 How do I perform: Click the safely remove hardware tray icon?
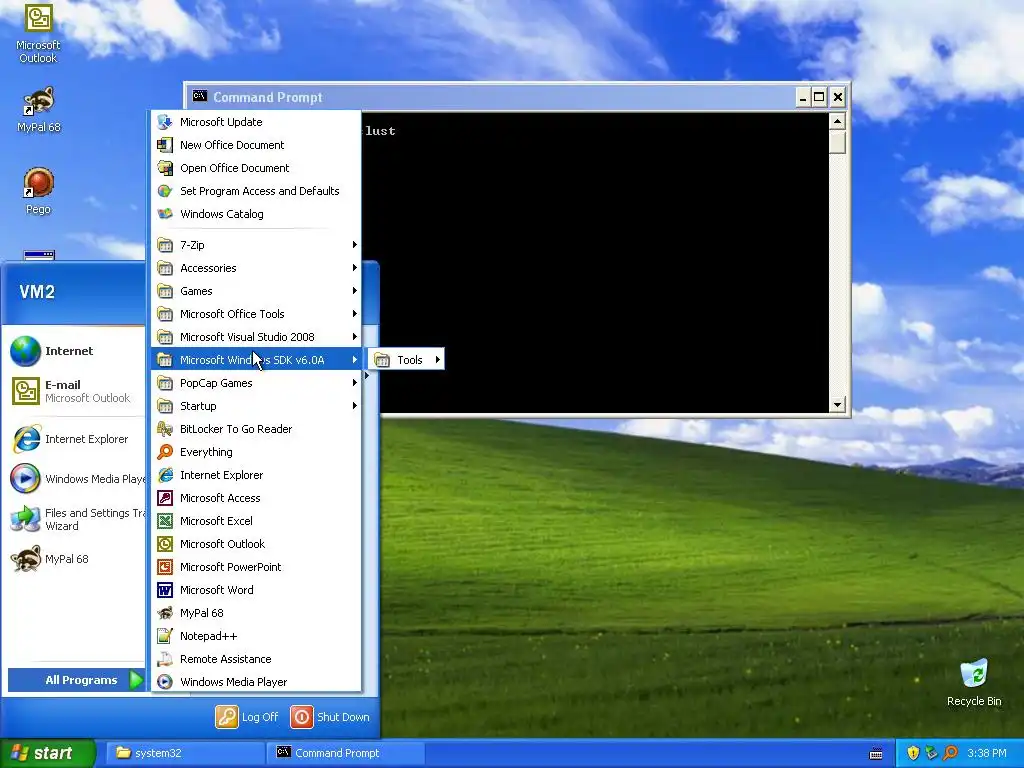coord(932,753)
